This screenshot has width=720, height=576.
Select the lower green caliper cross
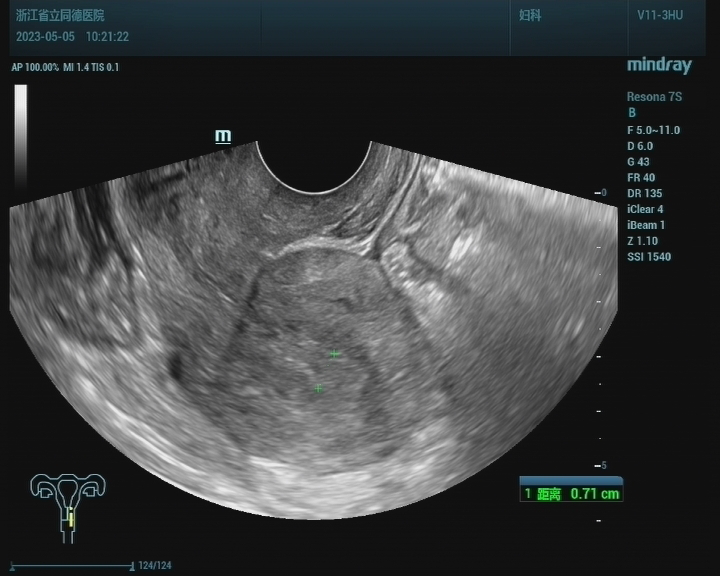(319, 388)
